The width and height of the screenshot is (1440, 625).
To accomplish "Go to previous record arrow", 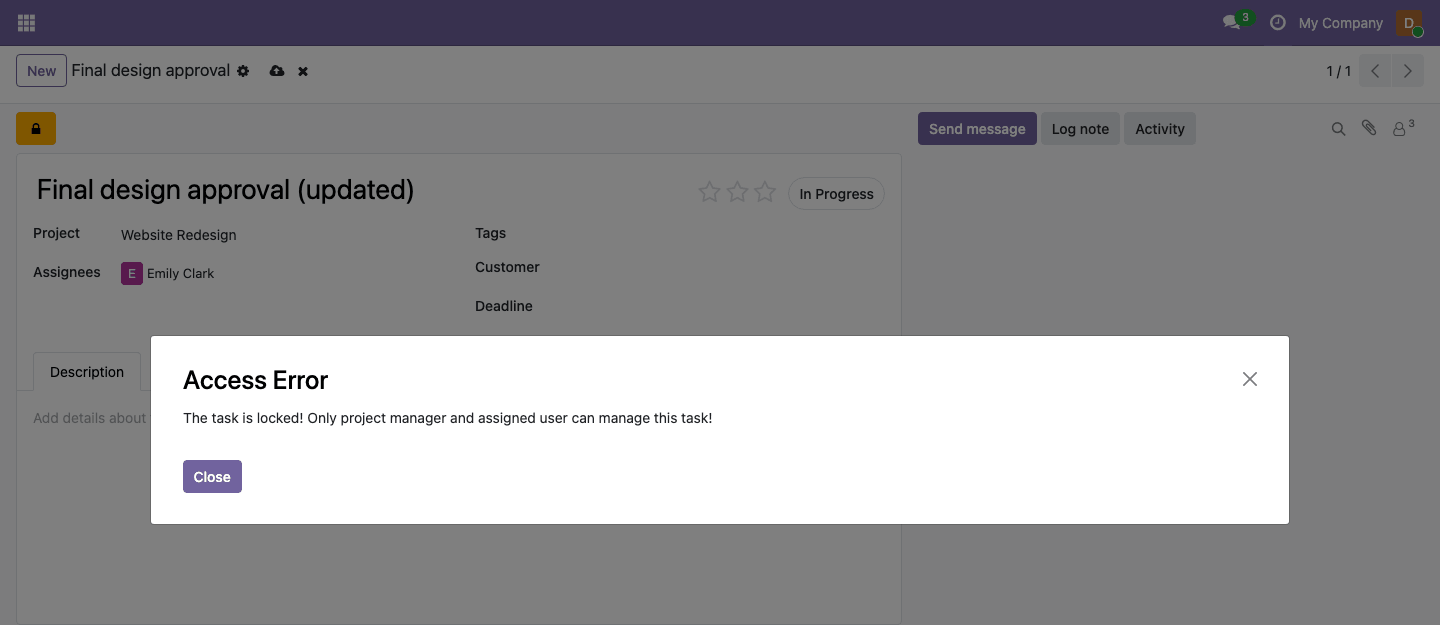I will pyautogui.click(x=1375, y=71).
